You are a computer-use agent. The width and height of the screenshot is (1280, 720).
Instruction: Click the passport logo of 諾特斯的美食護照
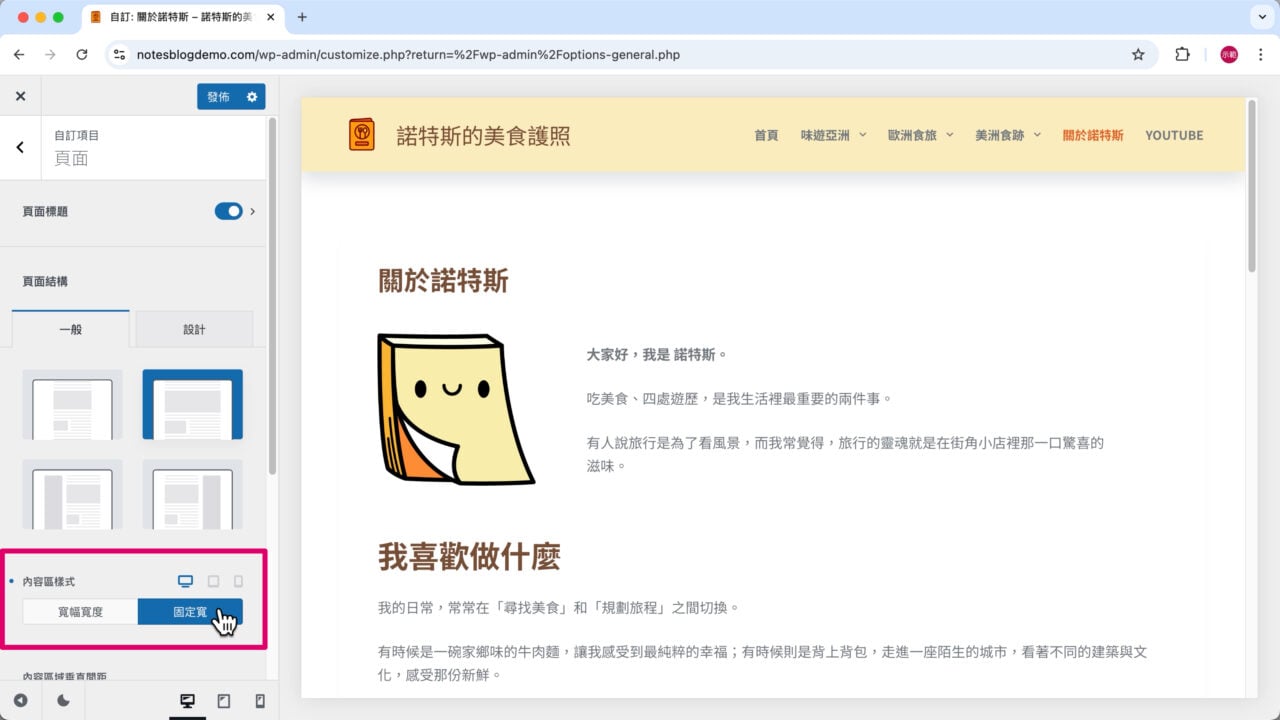point(361,134)
